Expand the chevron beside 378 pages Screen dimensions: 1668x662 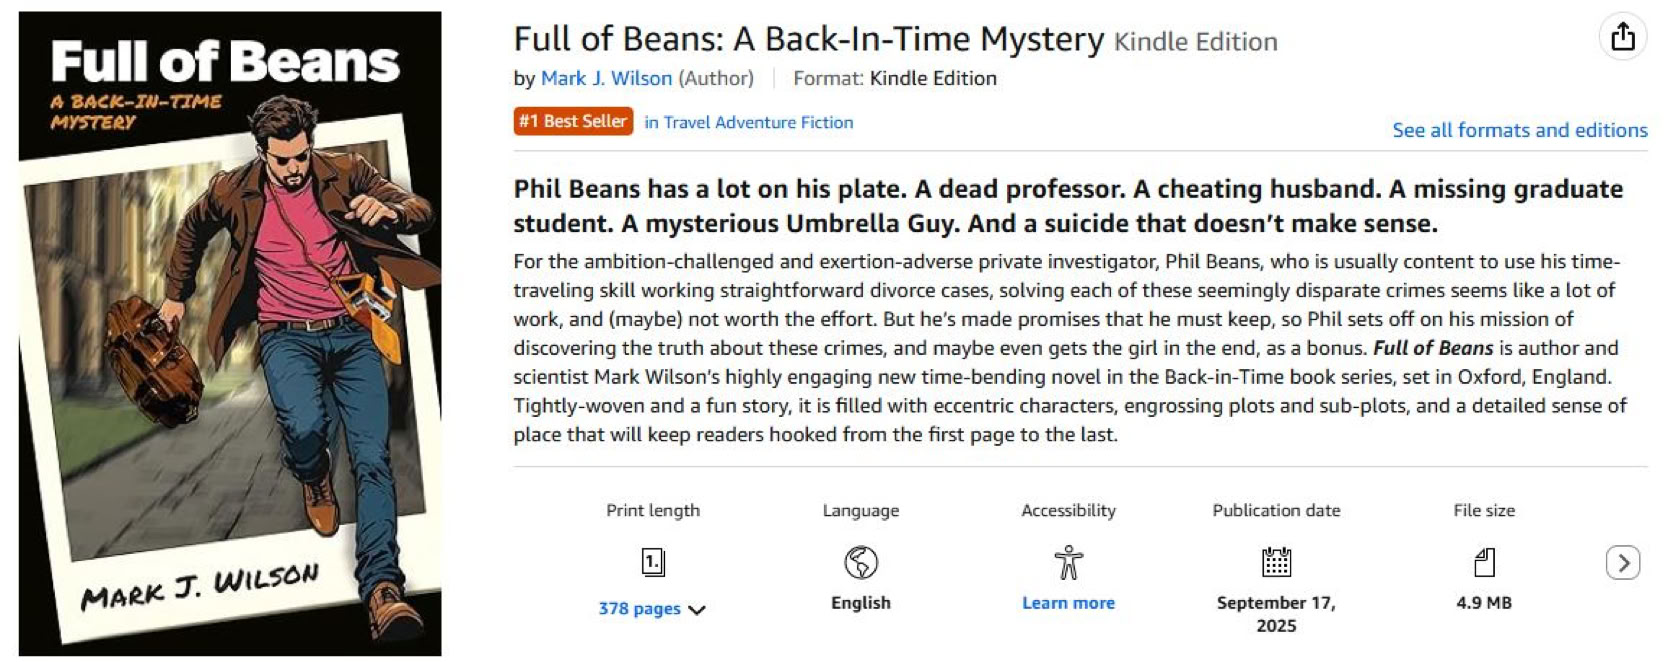697,609
